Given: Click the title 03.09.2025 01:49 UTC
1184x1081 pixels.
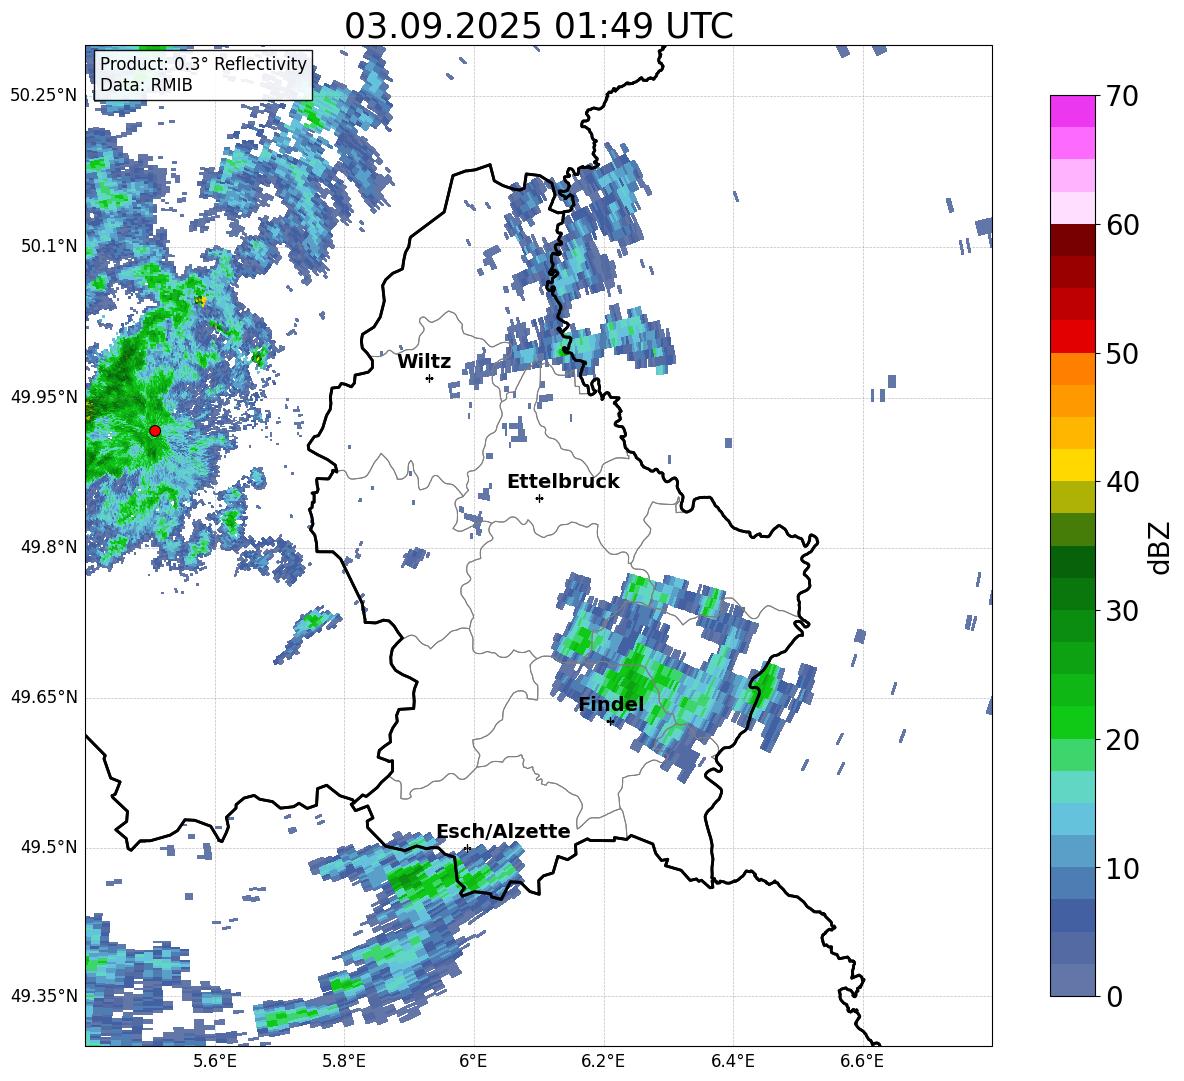Looking at the screenshot, I should click(539, 26).
